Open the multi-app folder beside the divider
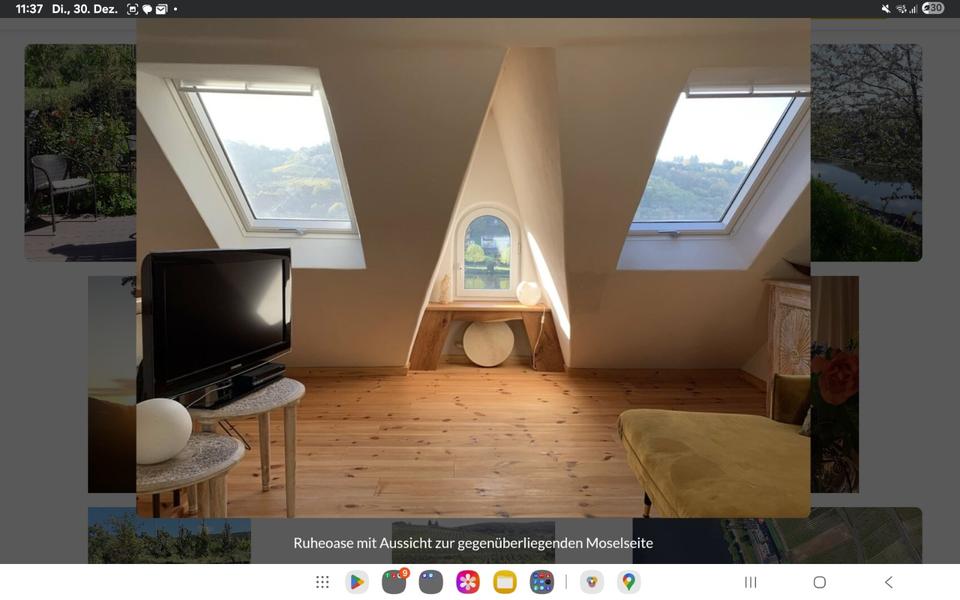 point(542,582)
